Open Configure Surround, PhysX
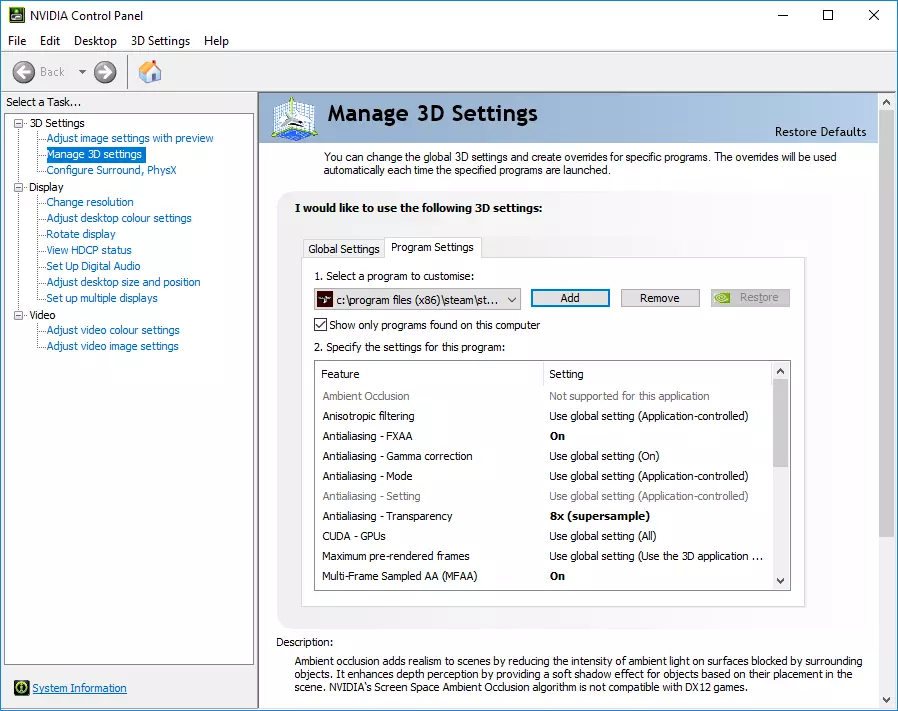The image size is (898, 711). tap(112, 170)
